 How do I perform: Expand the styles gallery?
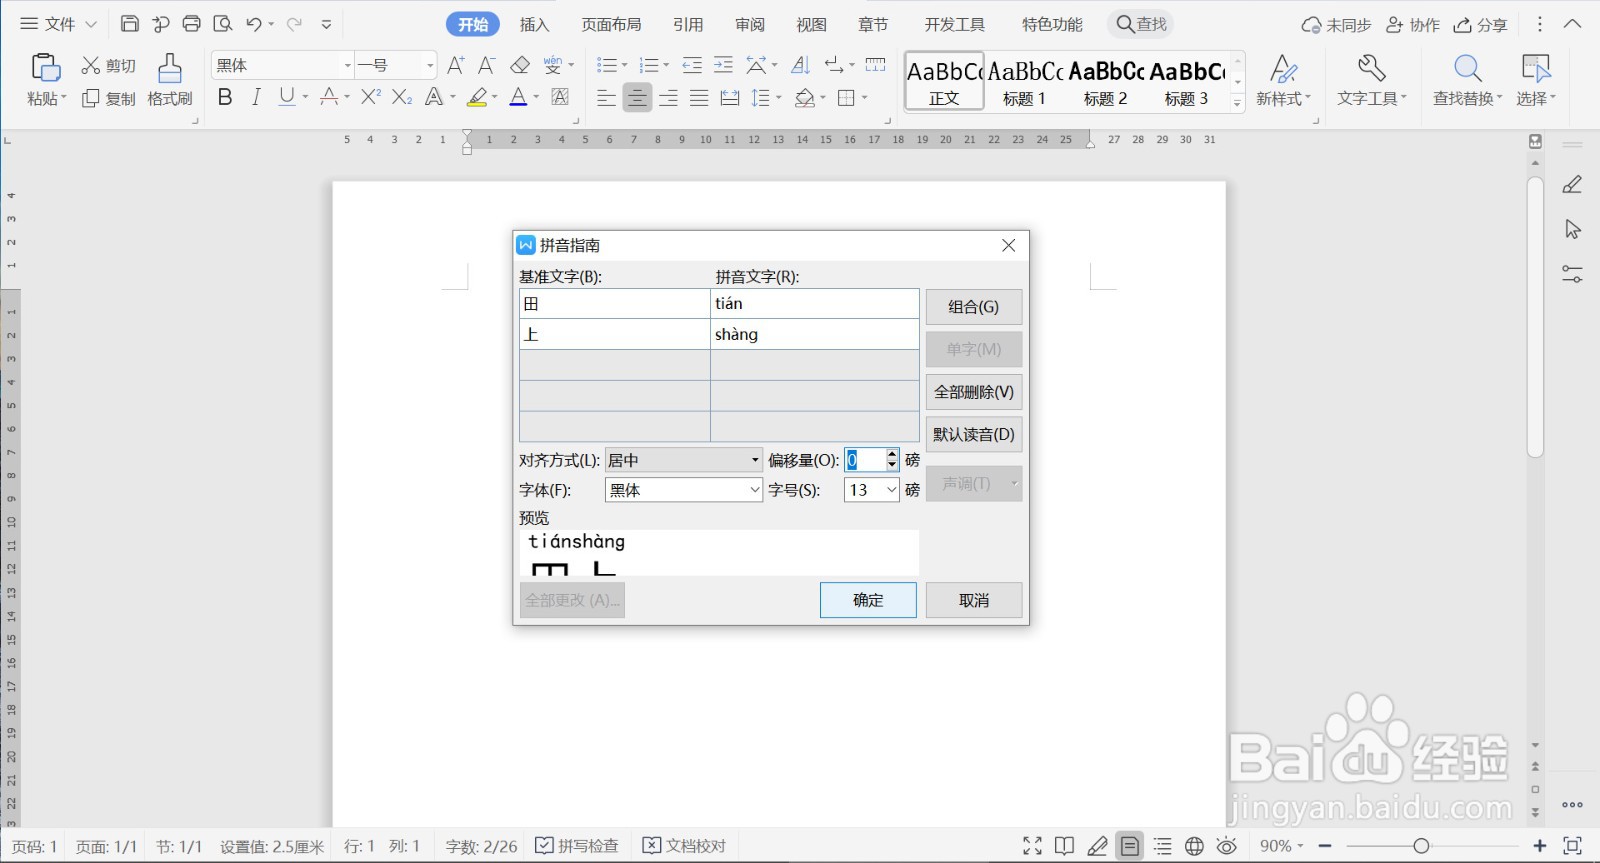(1237, 102)
